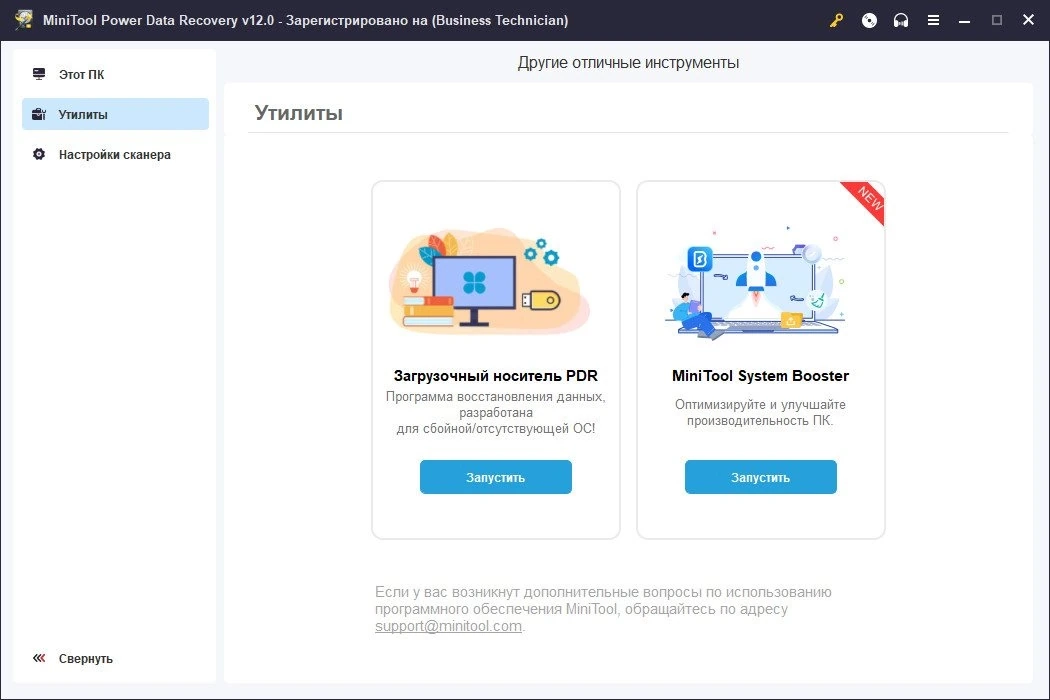Click the headphones support icon

[901, 20]
